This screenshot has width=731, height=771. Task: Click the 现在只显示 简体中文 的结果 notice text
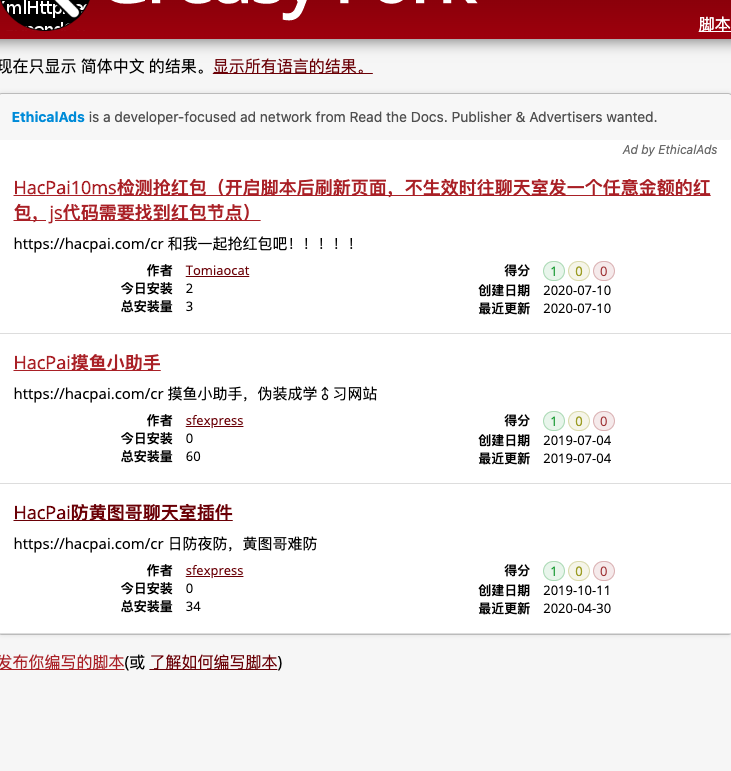104,66
